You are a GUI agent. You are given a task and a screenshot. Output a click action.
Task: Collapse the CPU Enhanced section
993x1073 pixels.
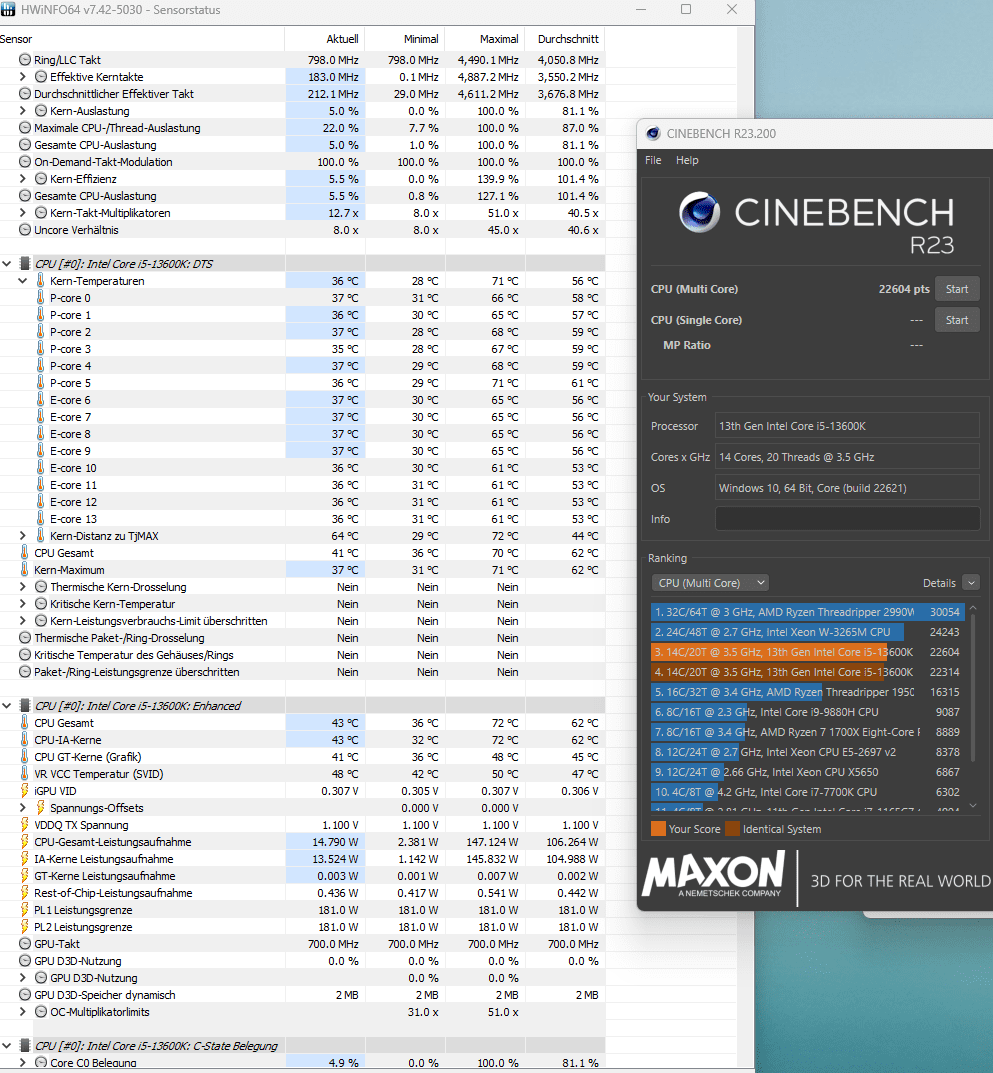point(7,706)
